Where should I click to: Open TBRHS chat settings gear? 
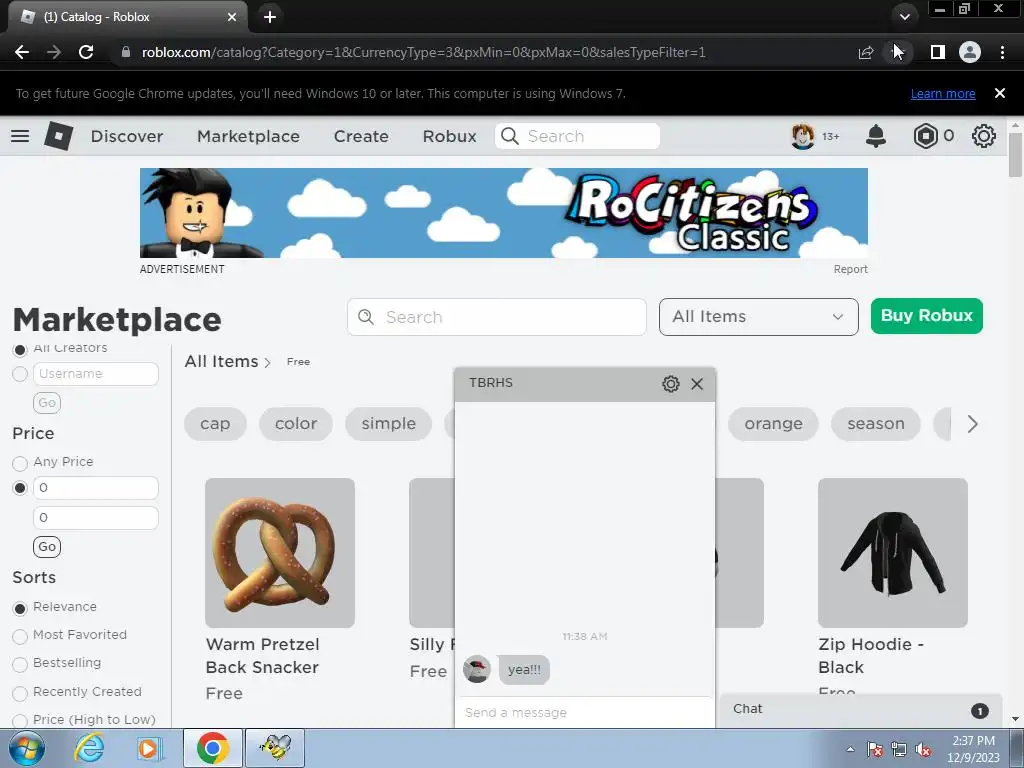671,384
